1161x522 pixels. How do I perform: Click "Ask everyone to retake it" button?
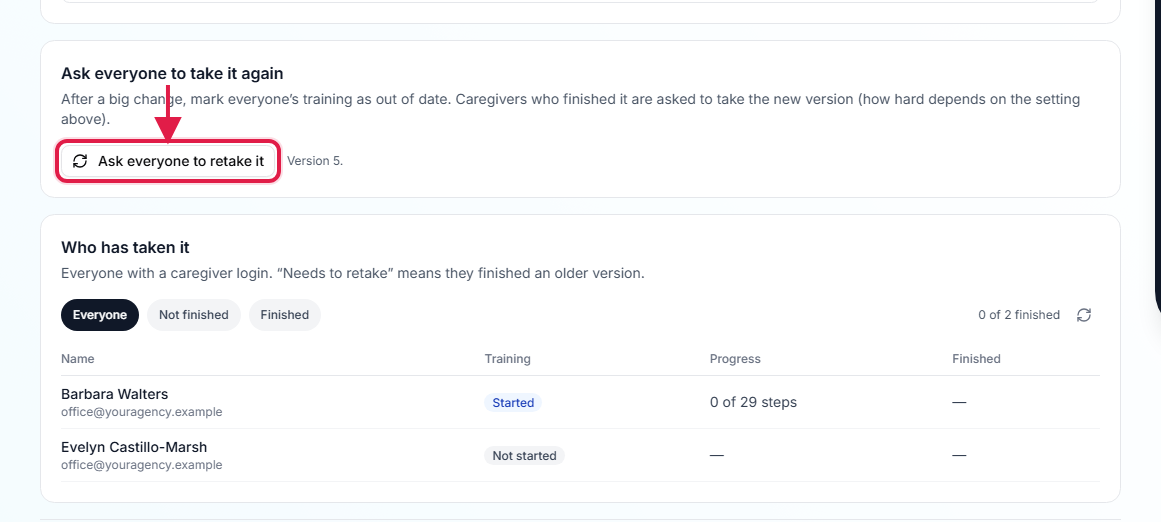point(168,161)
